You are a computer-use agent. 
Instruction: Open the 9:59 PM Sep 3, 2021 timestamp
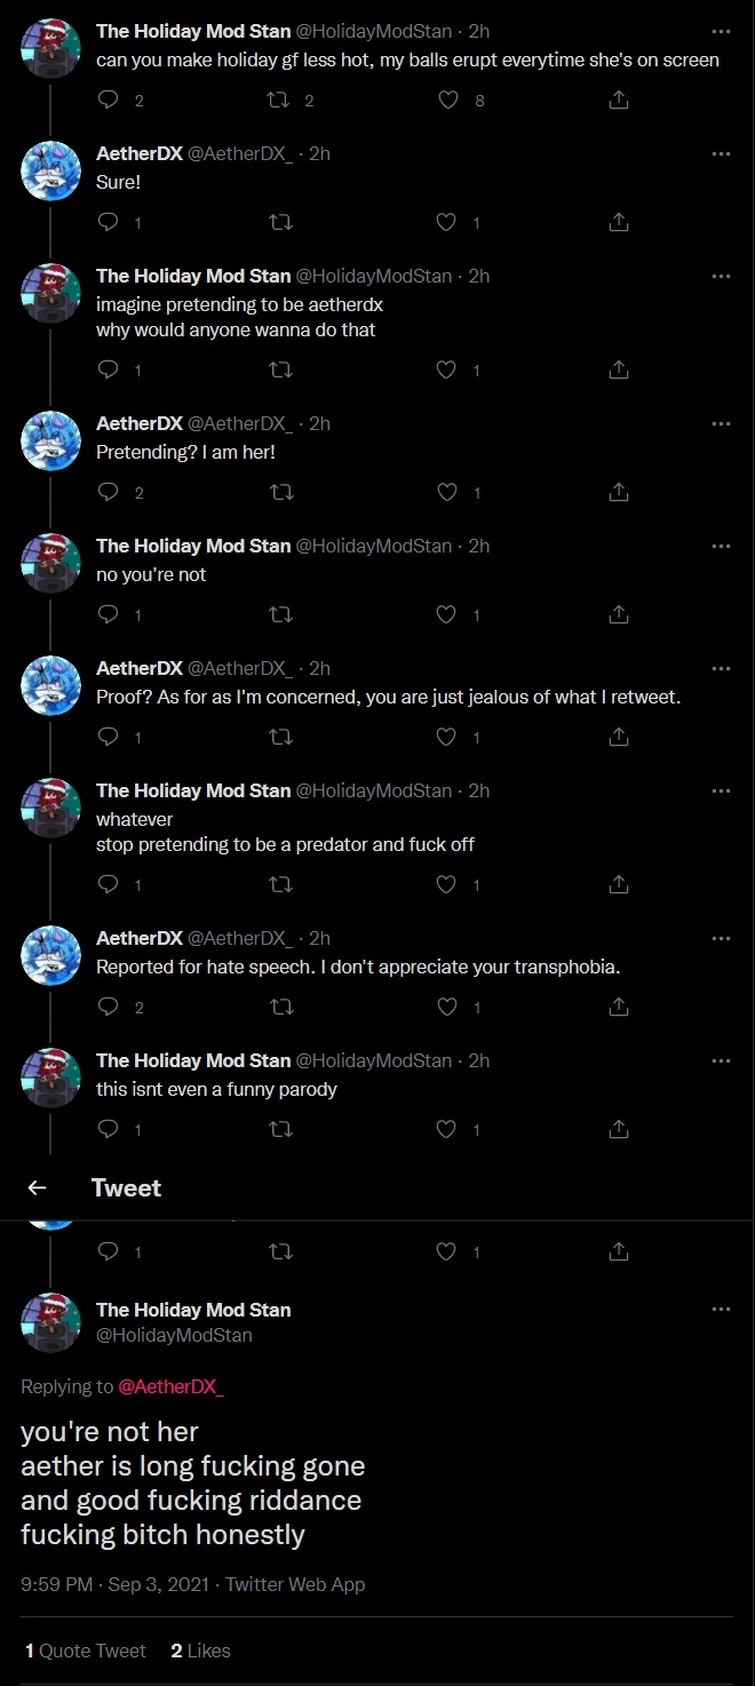(115, 1584)
